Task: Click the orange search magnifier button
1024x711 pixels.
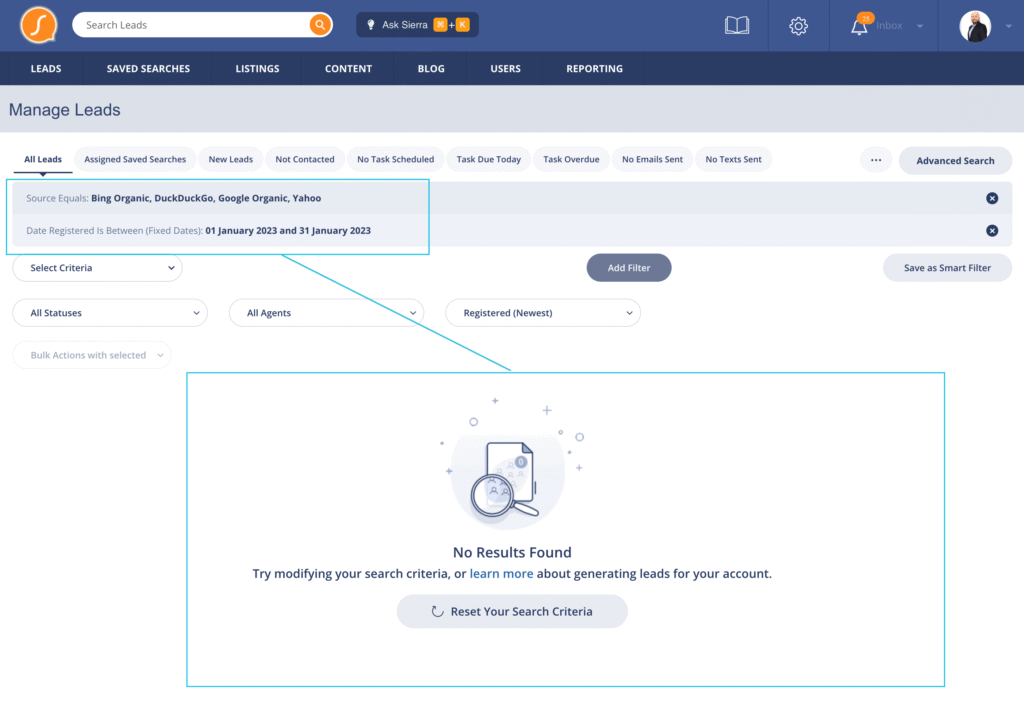Action: (x=320, y=25)
